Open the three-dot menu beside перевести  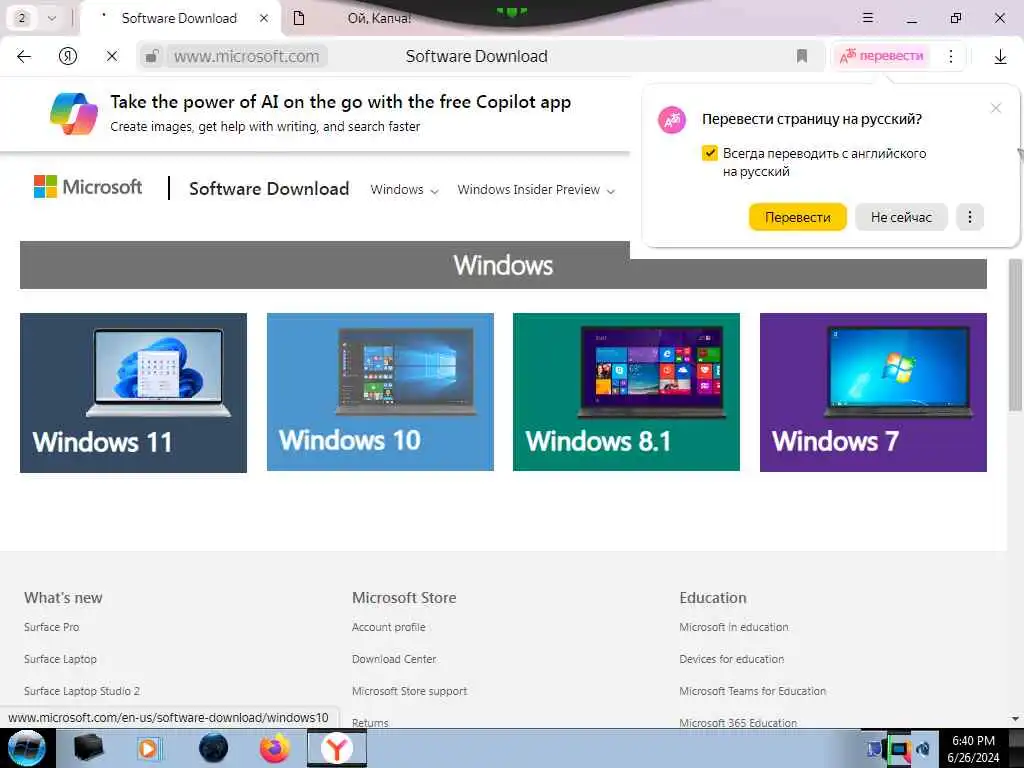[x=951, y=56]
